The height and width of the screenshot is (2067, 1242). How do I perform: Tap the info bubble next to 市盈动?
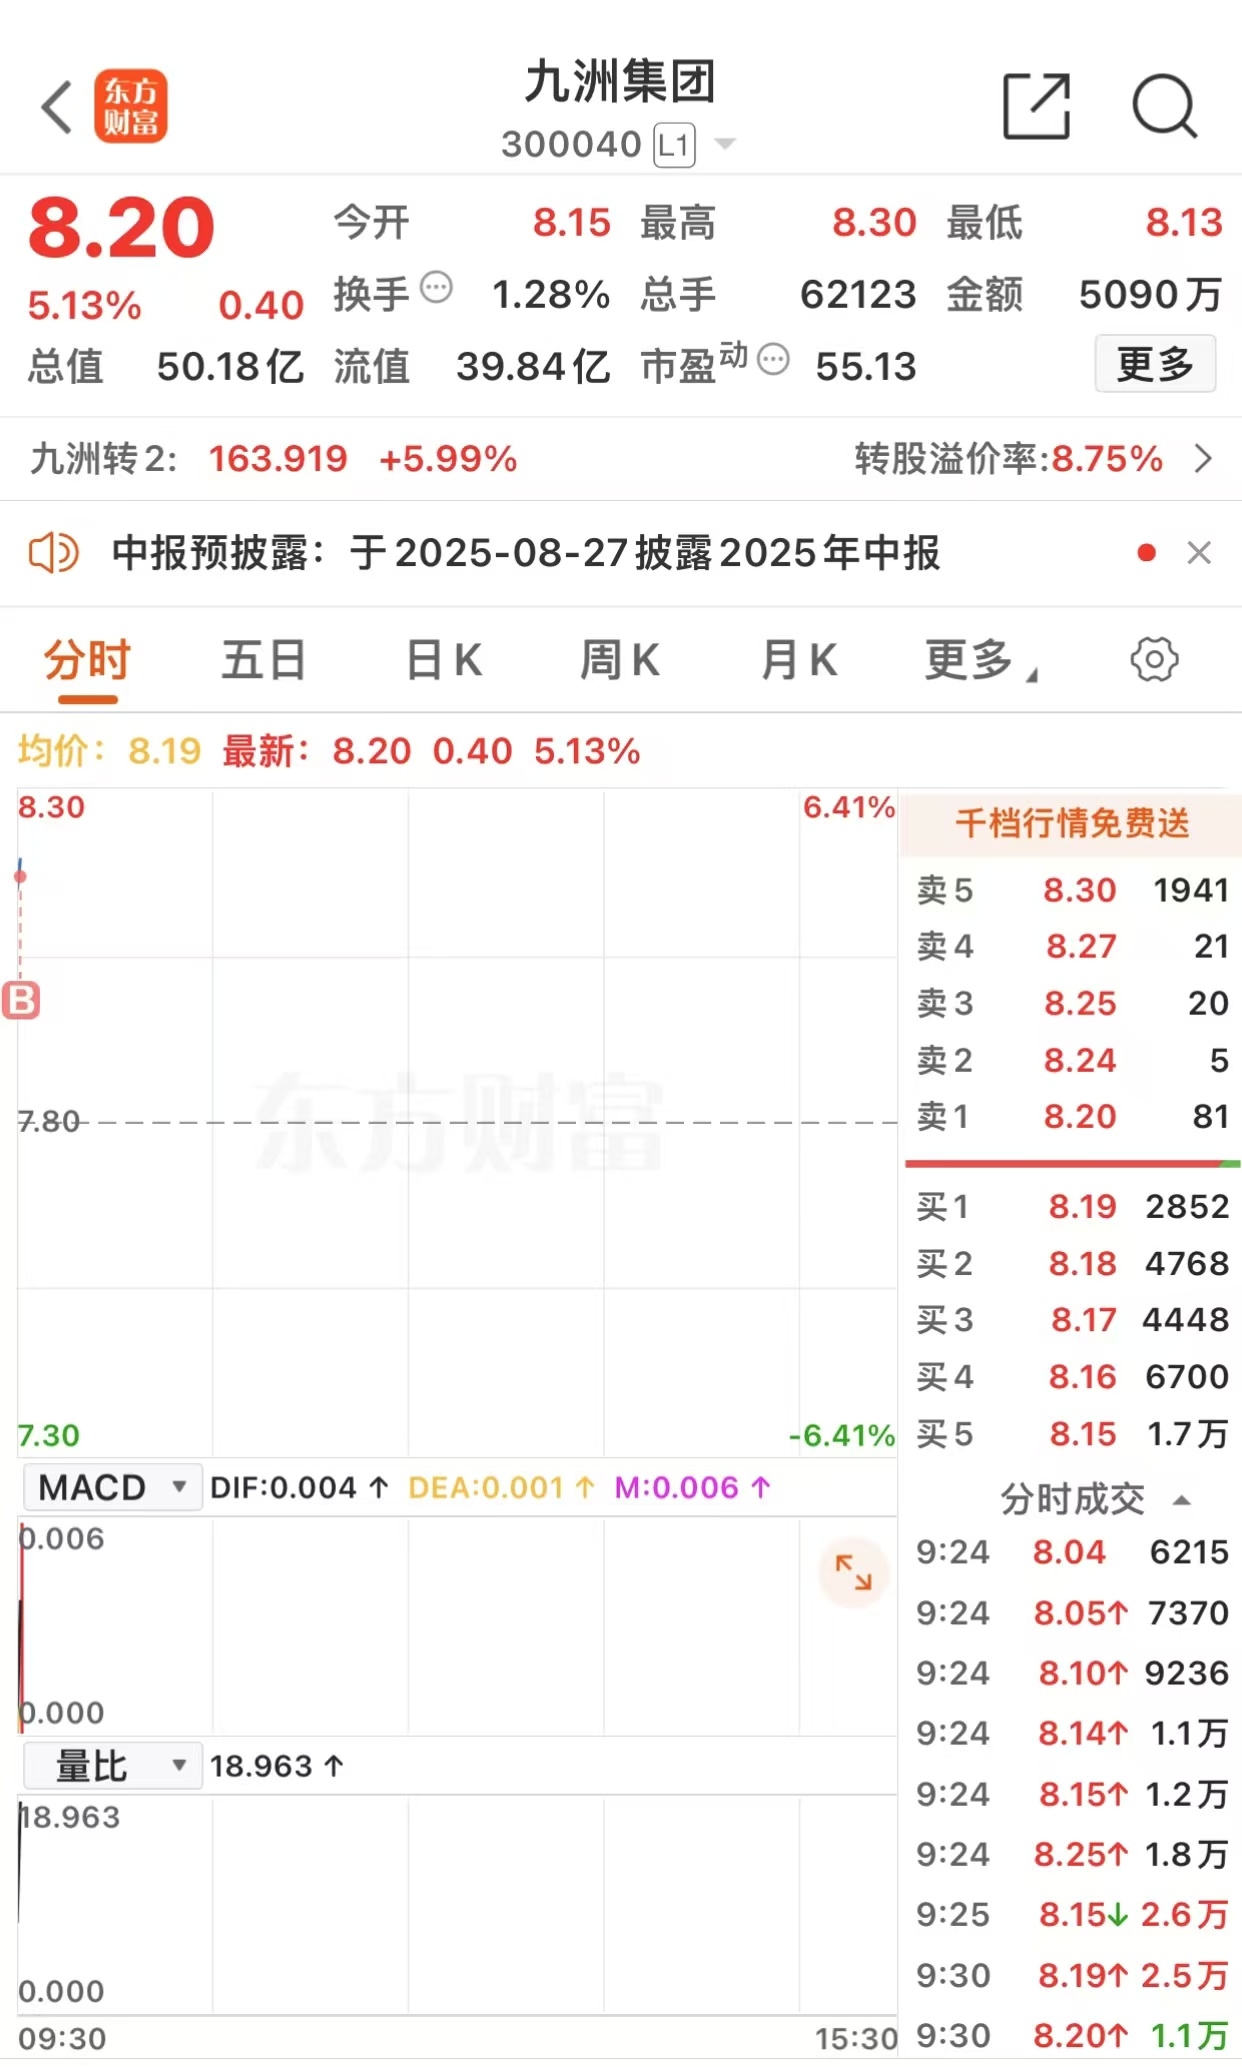773,359
